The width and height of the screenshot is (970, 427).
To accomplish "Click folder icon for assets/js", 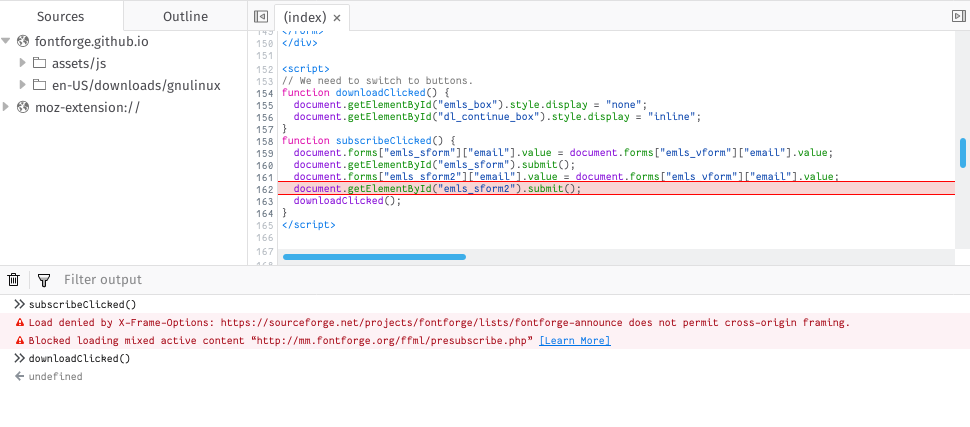I will tap(40, 63).
